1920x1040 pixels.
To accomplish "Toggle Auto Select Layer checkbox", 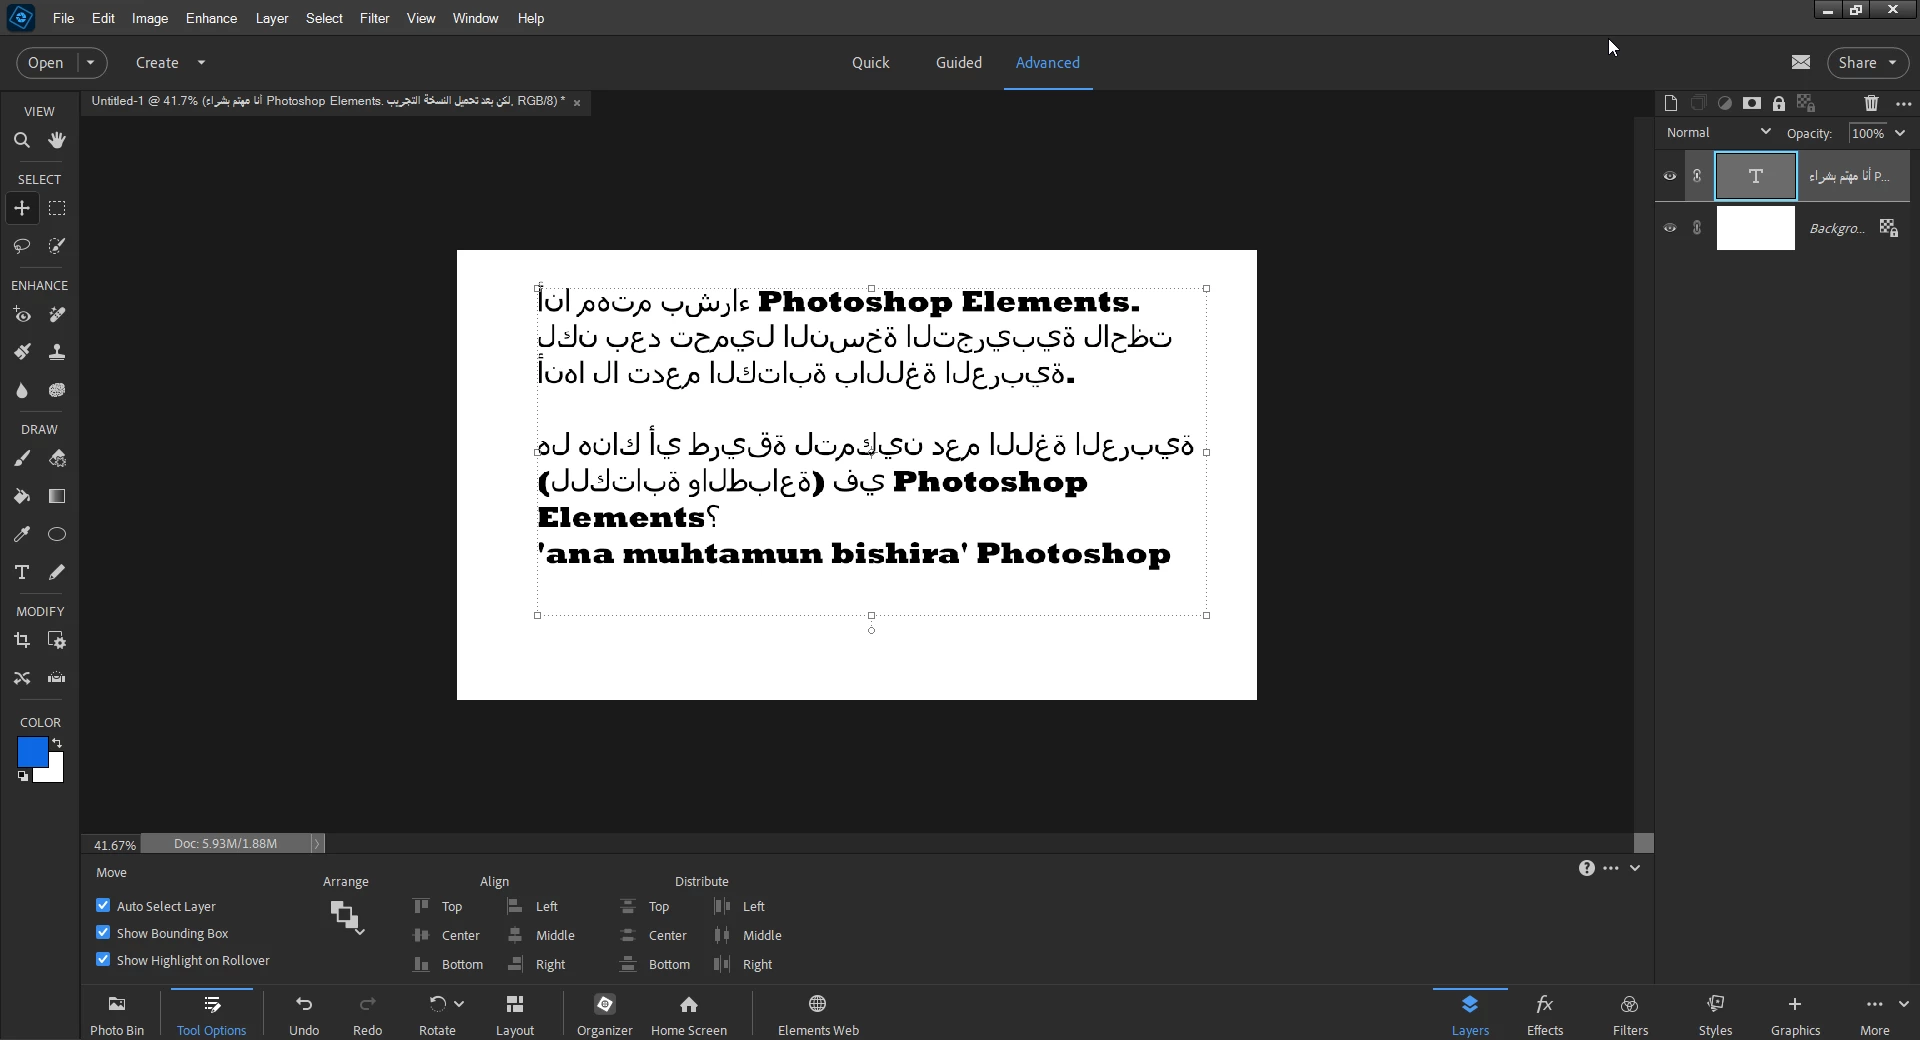I will click(x=103, y=905).
